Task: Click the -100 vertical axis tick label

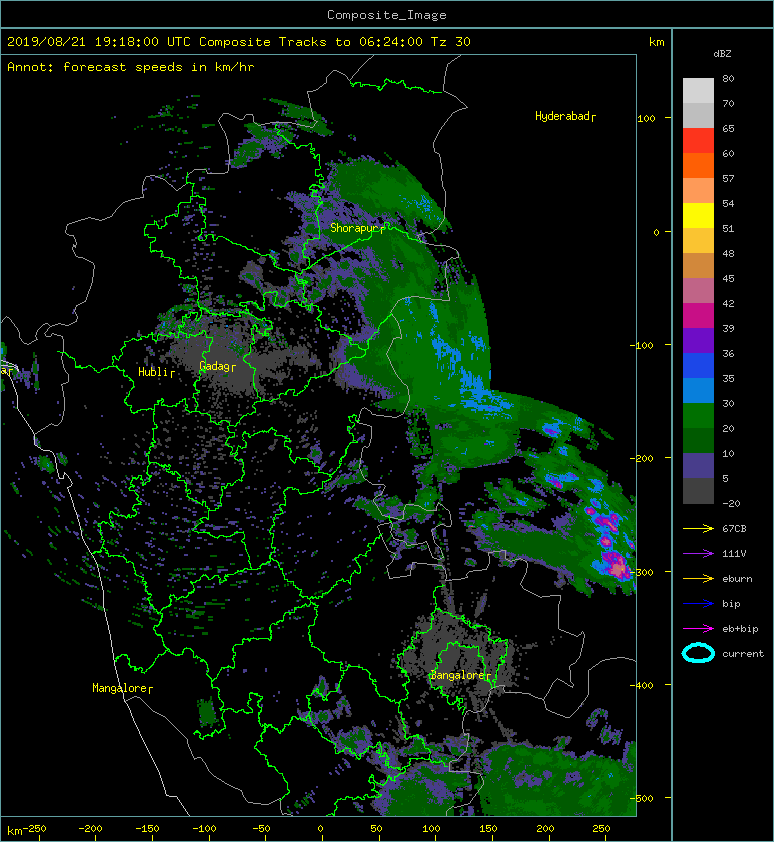Action: pyautogui.click(x=642, y=345)
